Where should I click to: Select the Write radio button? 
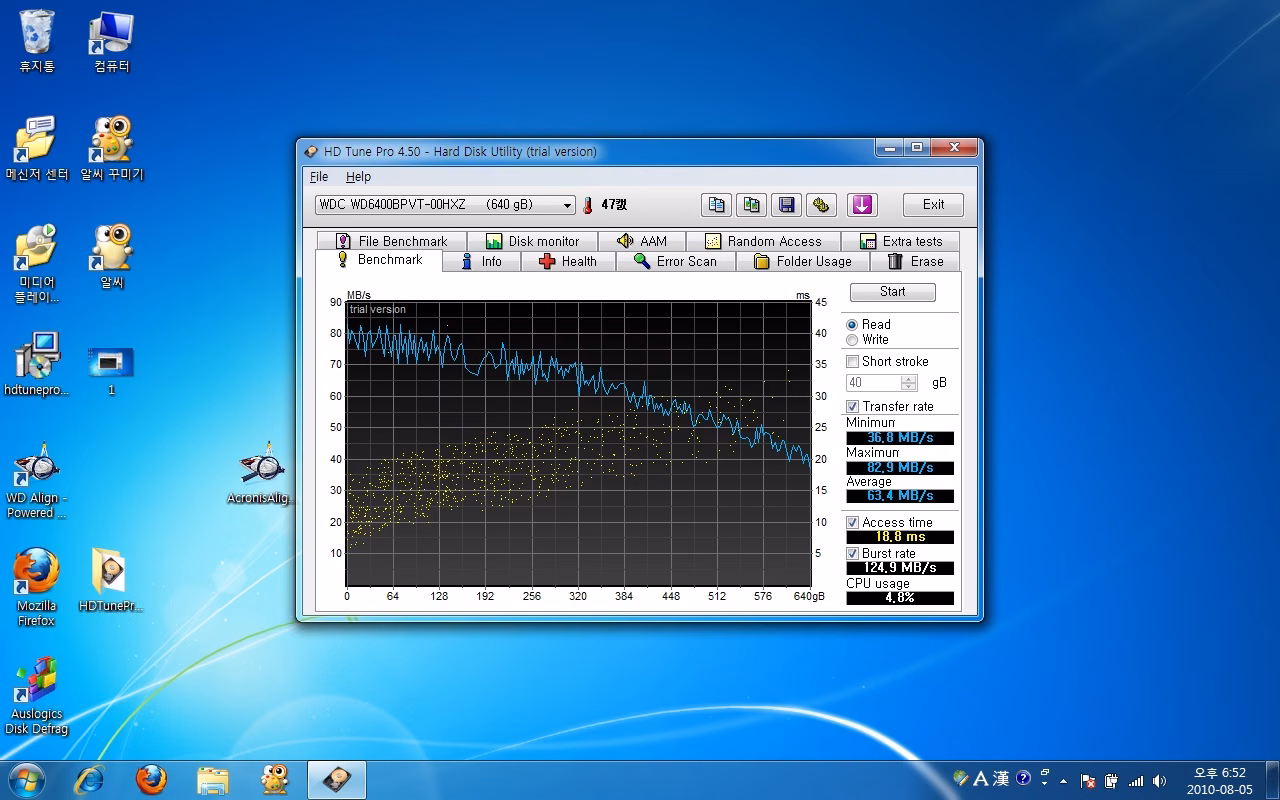click(x=852, y=340)
